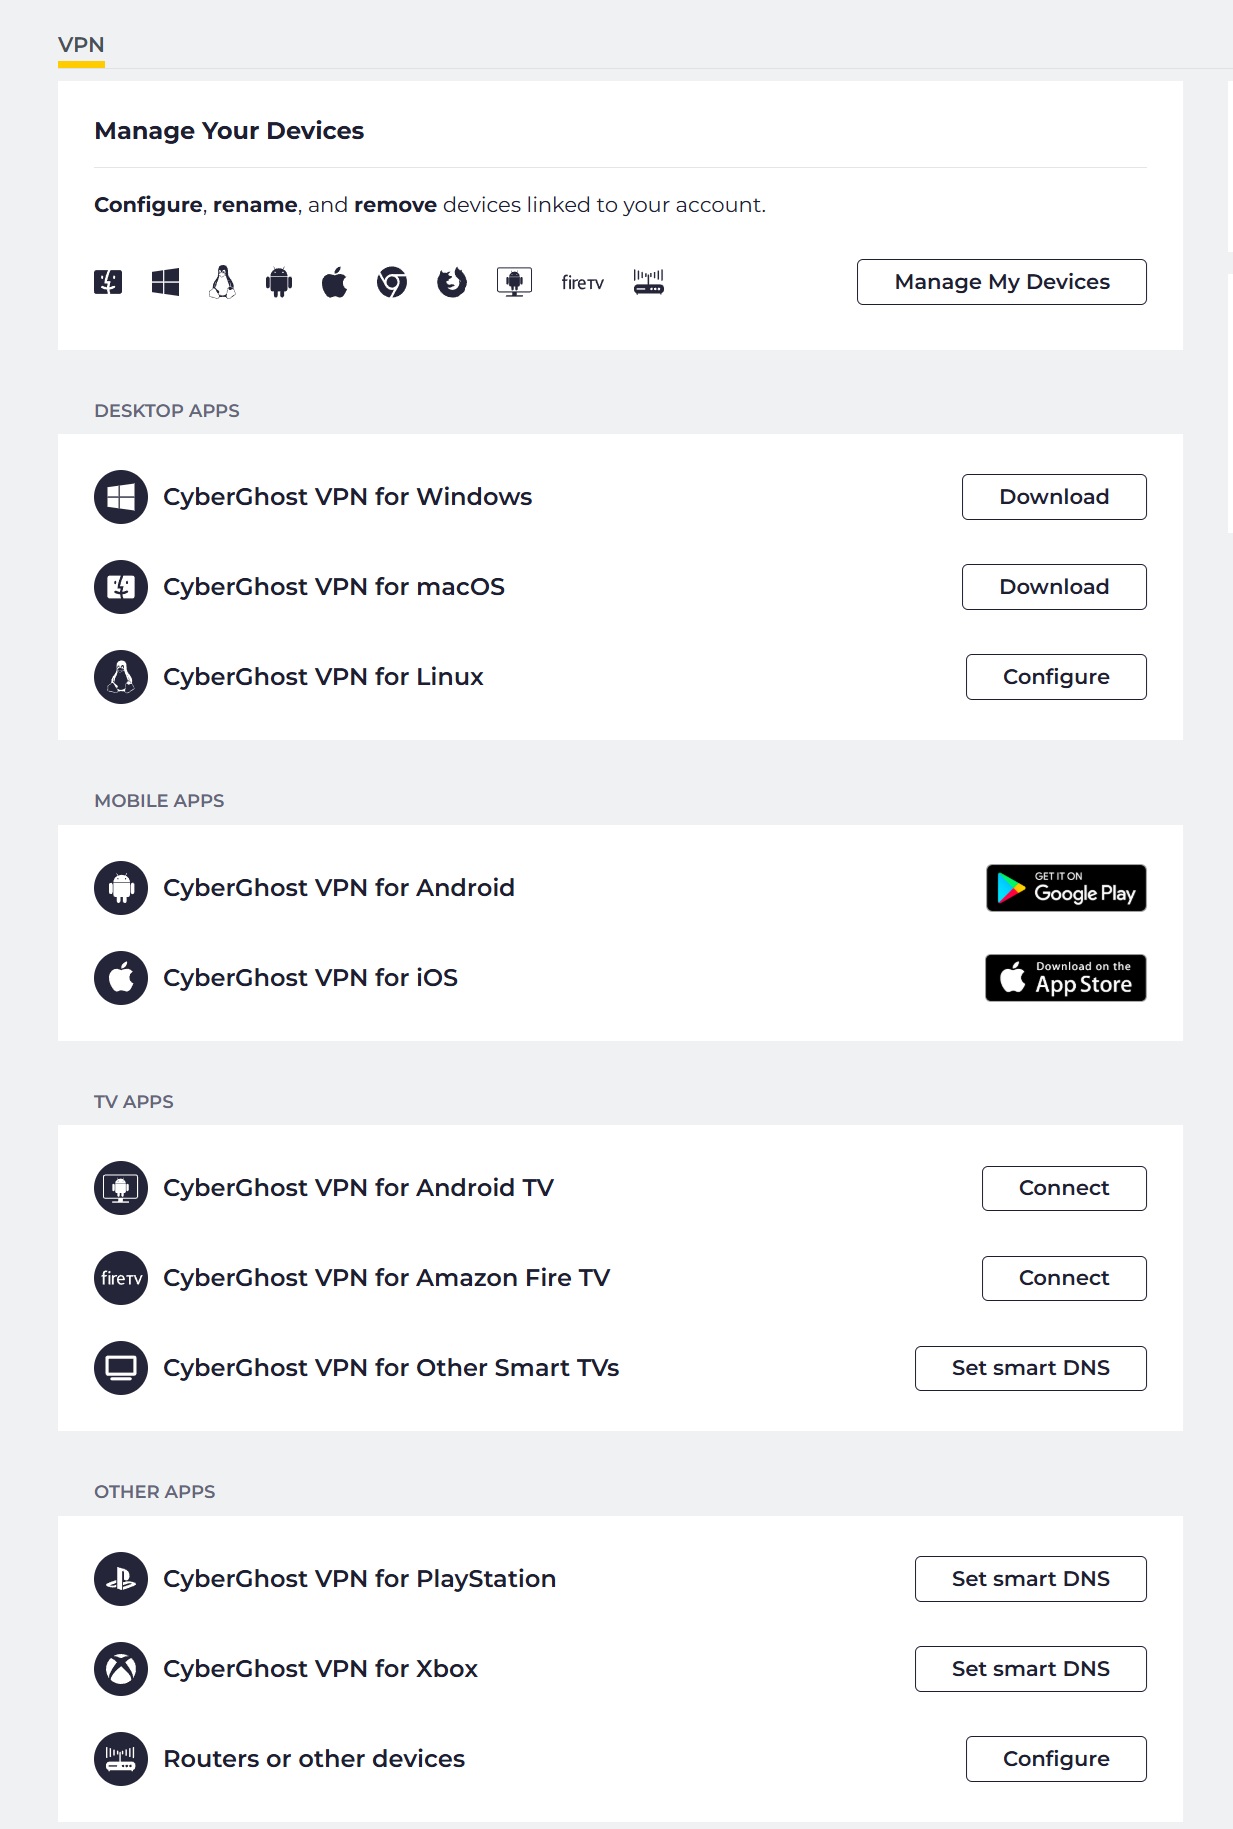Click the Android TV icon in TV Apps

point(121,1188)
